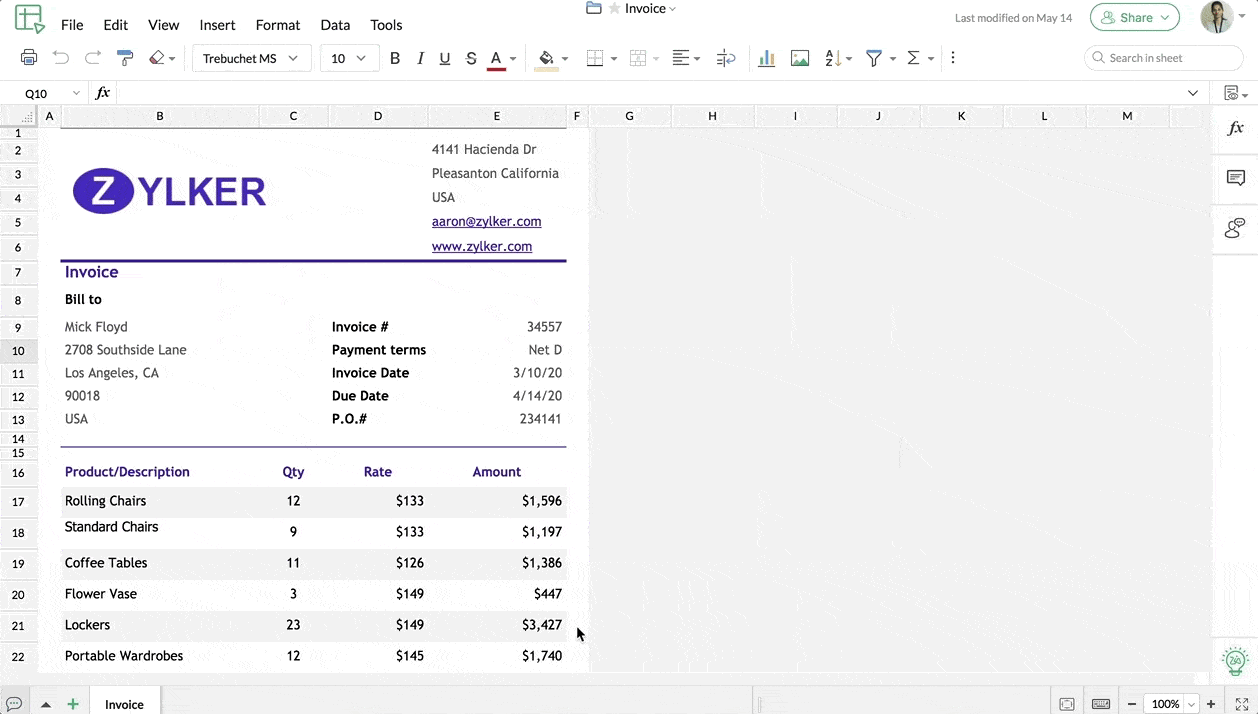This screenshot has width=1258, height=714.
Task: Click the Filter funnel icon
Action: (874, 58)
